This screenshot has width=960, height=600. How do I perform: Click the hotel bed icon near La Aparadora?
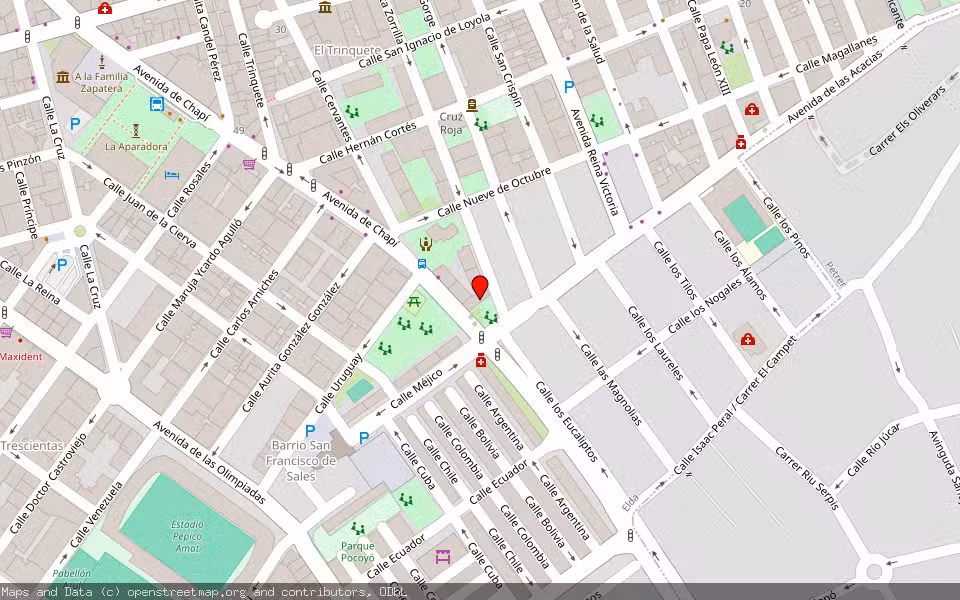171,175
